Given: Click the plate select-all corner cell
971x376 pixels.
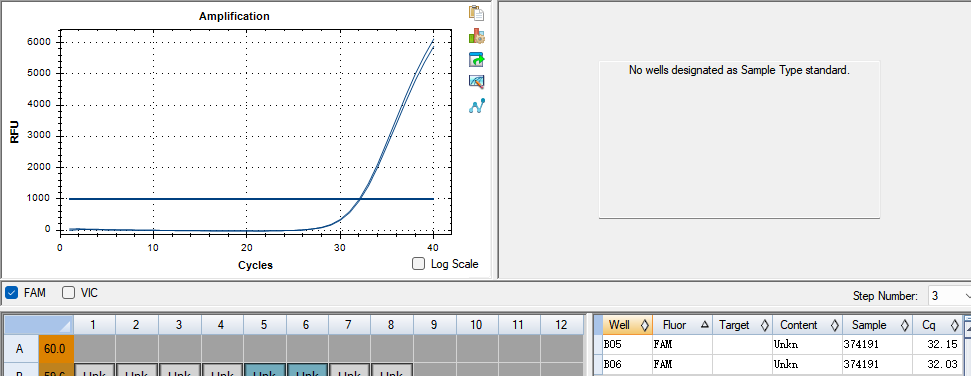Looking at the screenshot, I should (38, 325).
